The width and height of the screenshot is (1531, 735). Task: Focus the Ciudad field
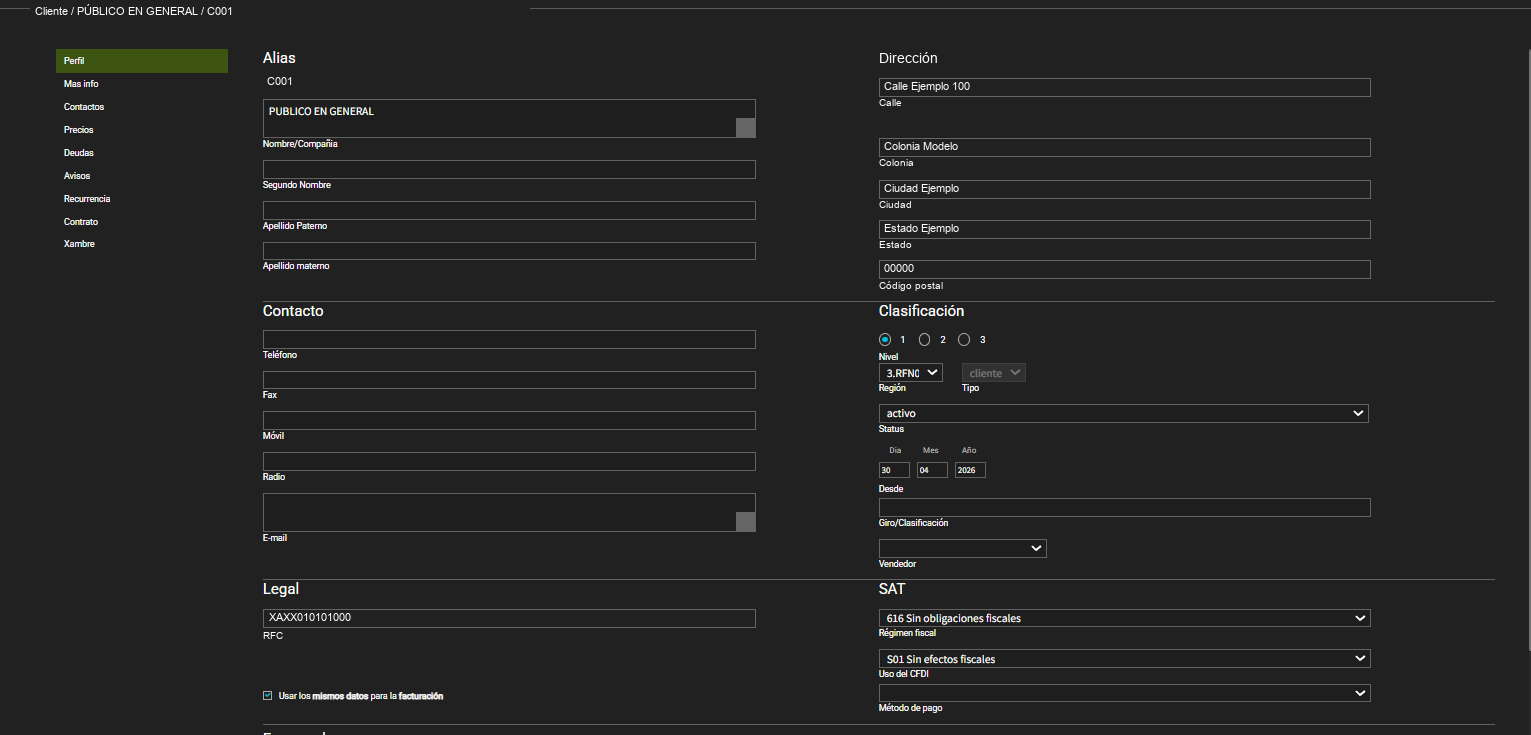[x=1125, y=189]
